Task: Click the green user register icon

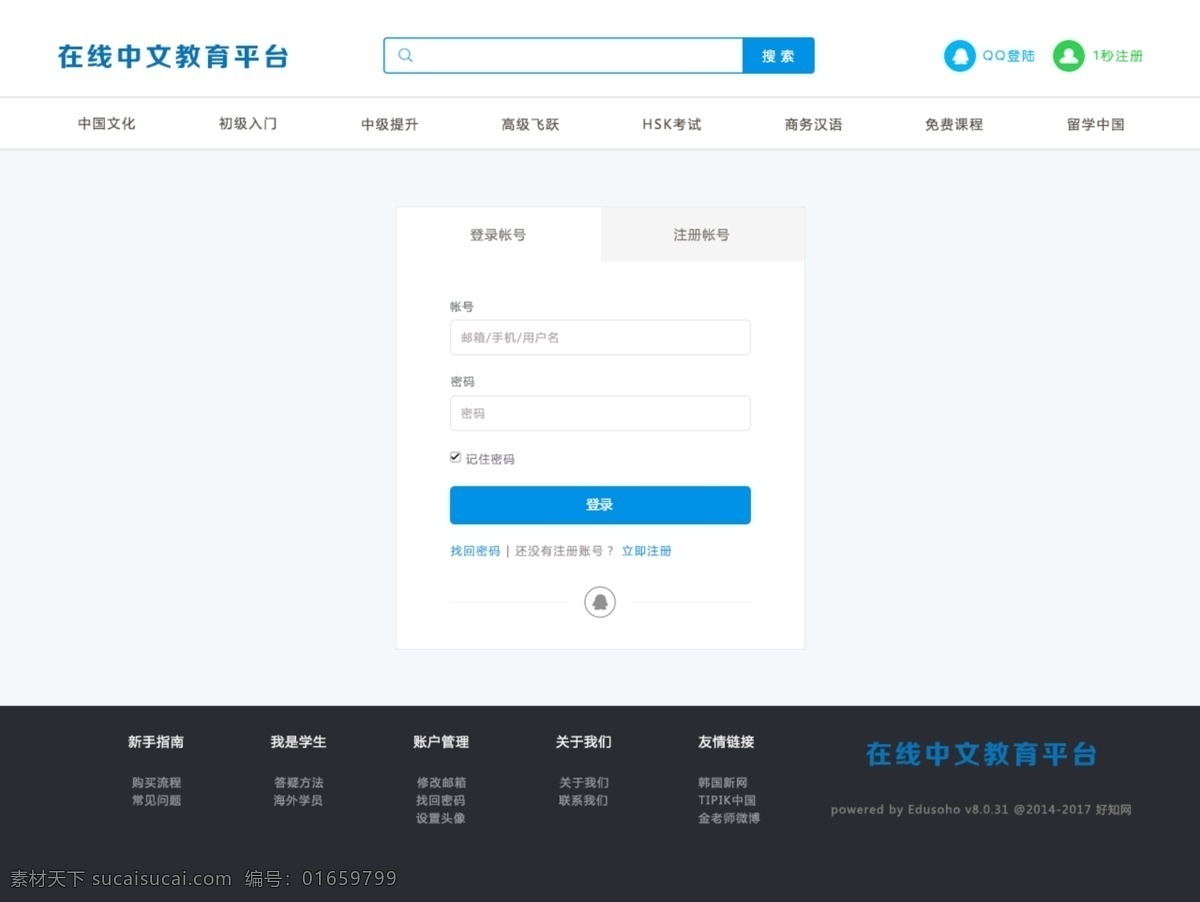Action: (x=1068, y=56)
